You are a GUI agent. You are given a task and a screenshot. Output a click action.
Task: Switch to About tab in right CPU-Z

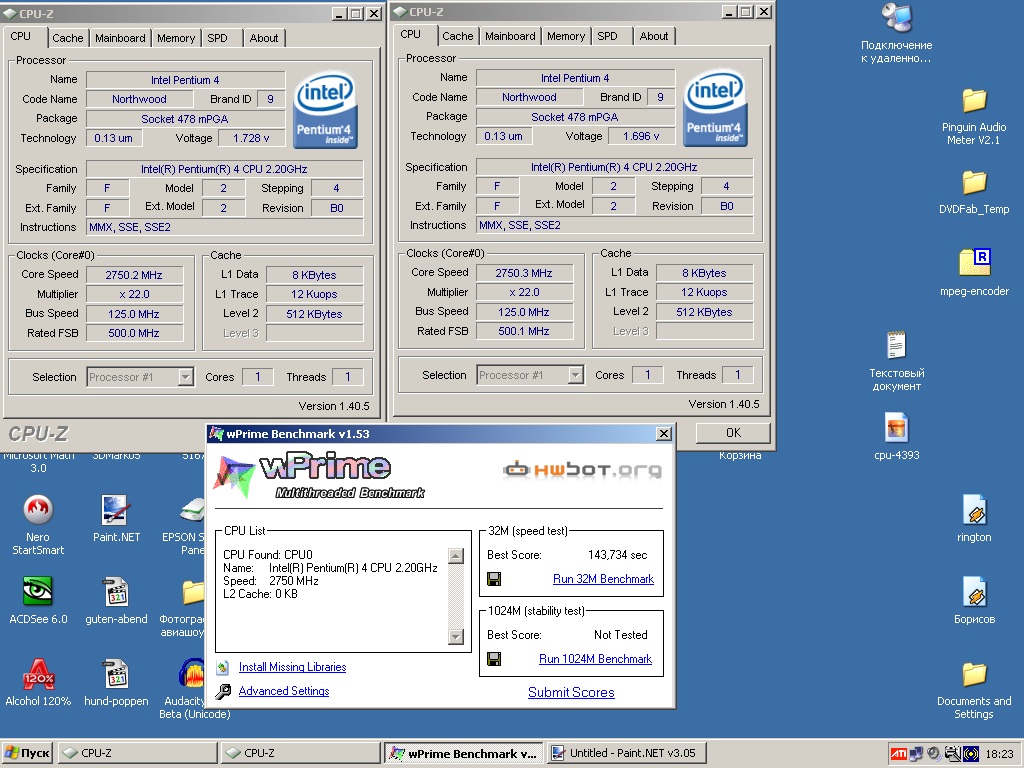pyautogui.click(x=654, y=36)
